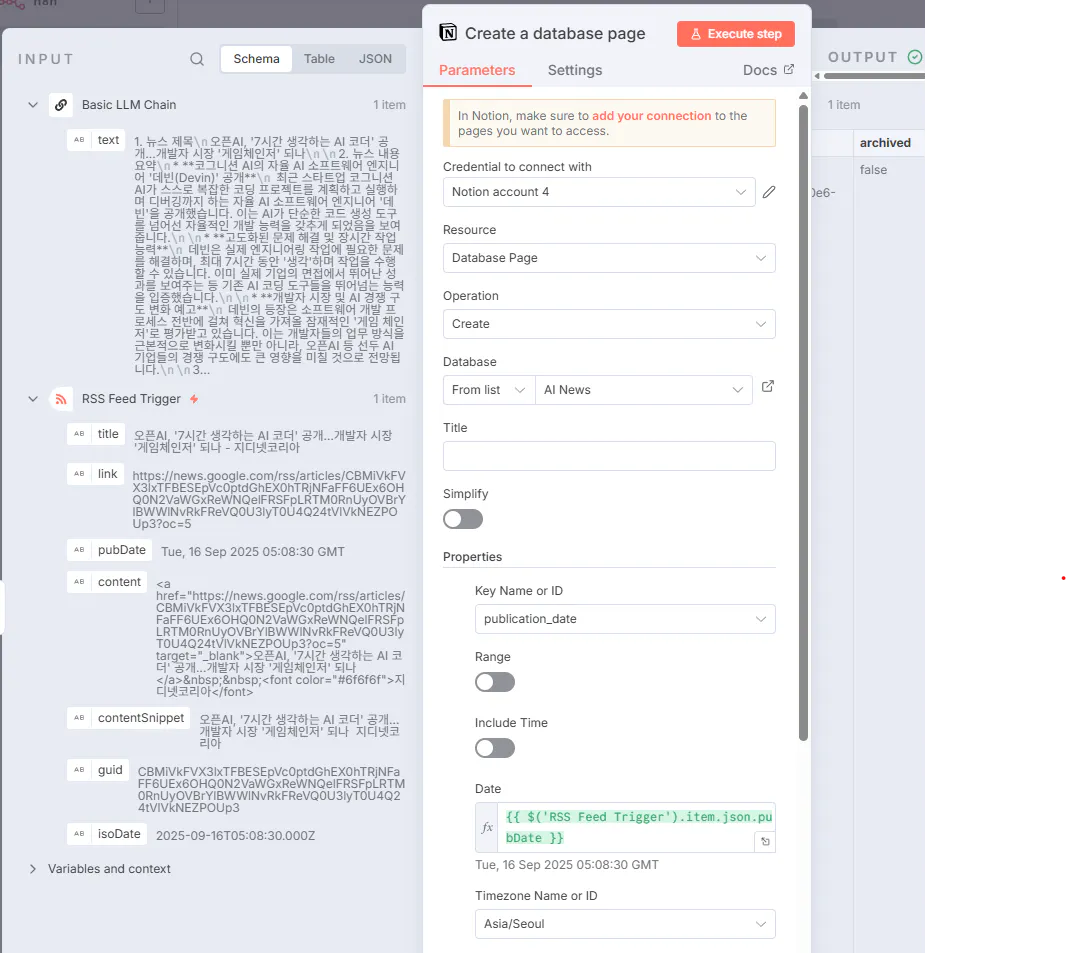Image resolution: width=1067 pixels, height=953 pixels.
Task: Click the green output success check icon
Action: [x=915, y=57]
